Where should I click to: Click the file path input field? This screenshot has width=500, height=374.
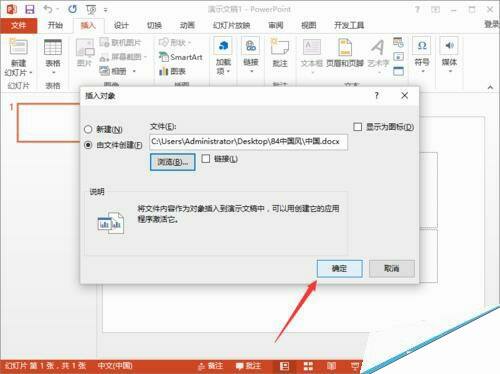click(x=248, y=142)
